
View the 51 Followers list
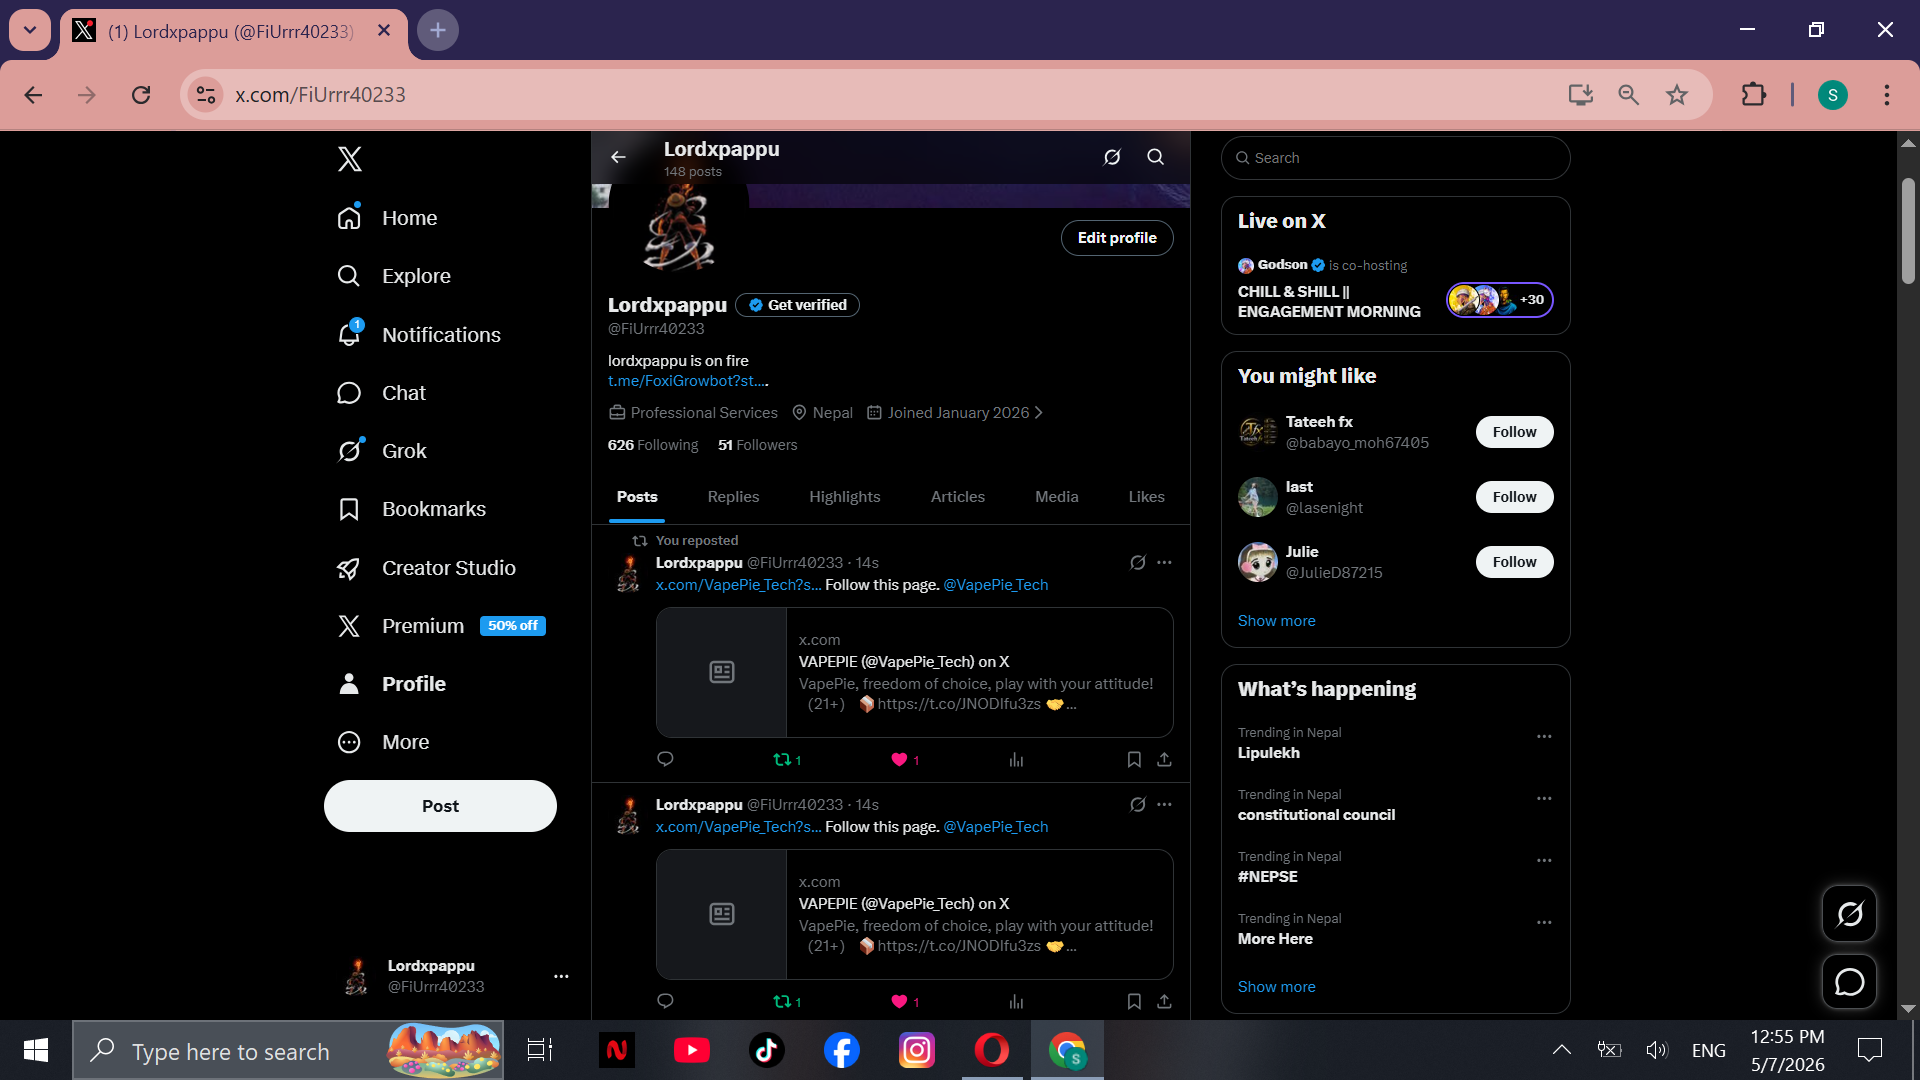tap(757, 445)
